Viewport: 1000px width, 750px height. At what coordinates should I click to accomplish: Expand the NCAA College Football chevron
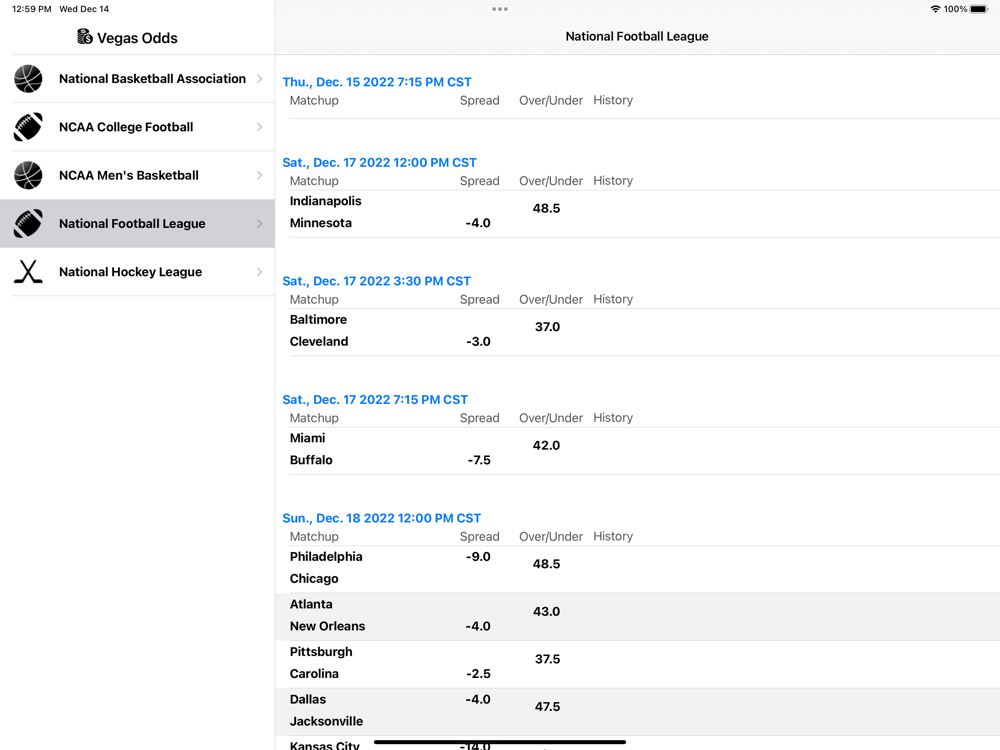pyautogui.click(x=260, y=127)
